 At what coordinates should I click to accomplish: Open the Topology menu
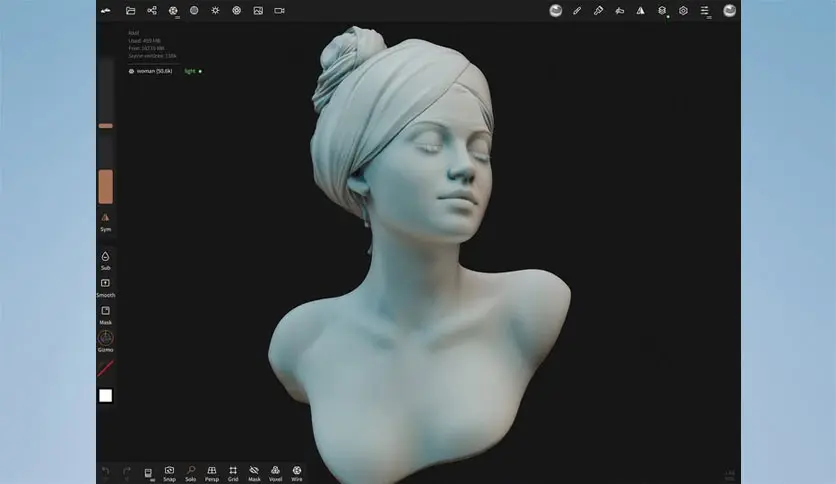pyautogui.click(x=173, y=11)
